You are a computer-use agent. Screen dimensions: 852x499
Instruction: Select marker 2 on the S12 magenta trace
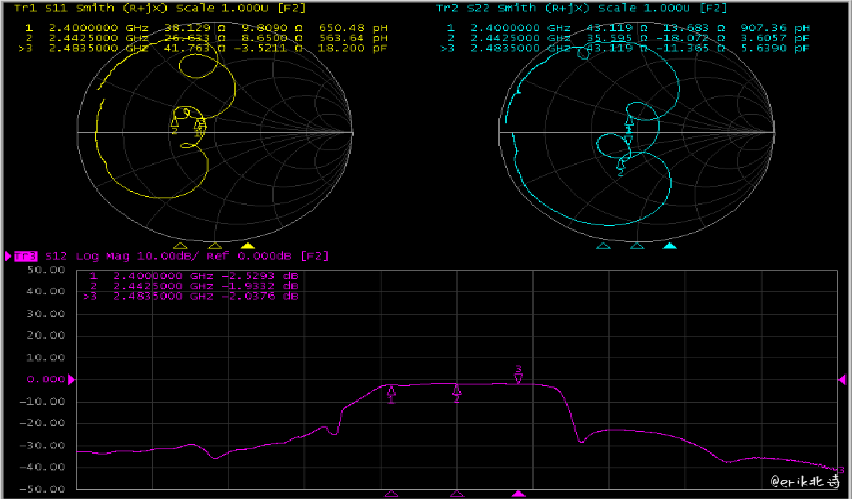pos(457,391)
